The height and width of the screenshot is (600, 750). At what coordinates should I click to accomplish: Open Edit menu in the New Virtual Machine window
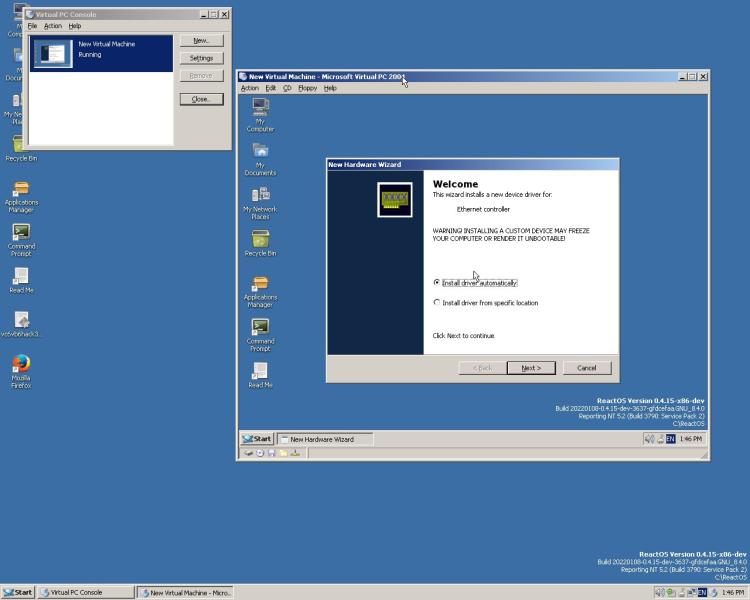click(x=271, y=88)
